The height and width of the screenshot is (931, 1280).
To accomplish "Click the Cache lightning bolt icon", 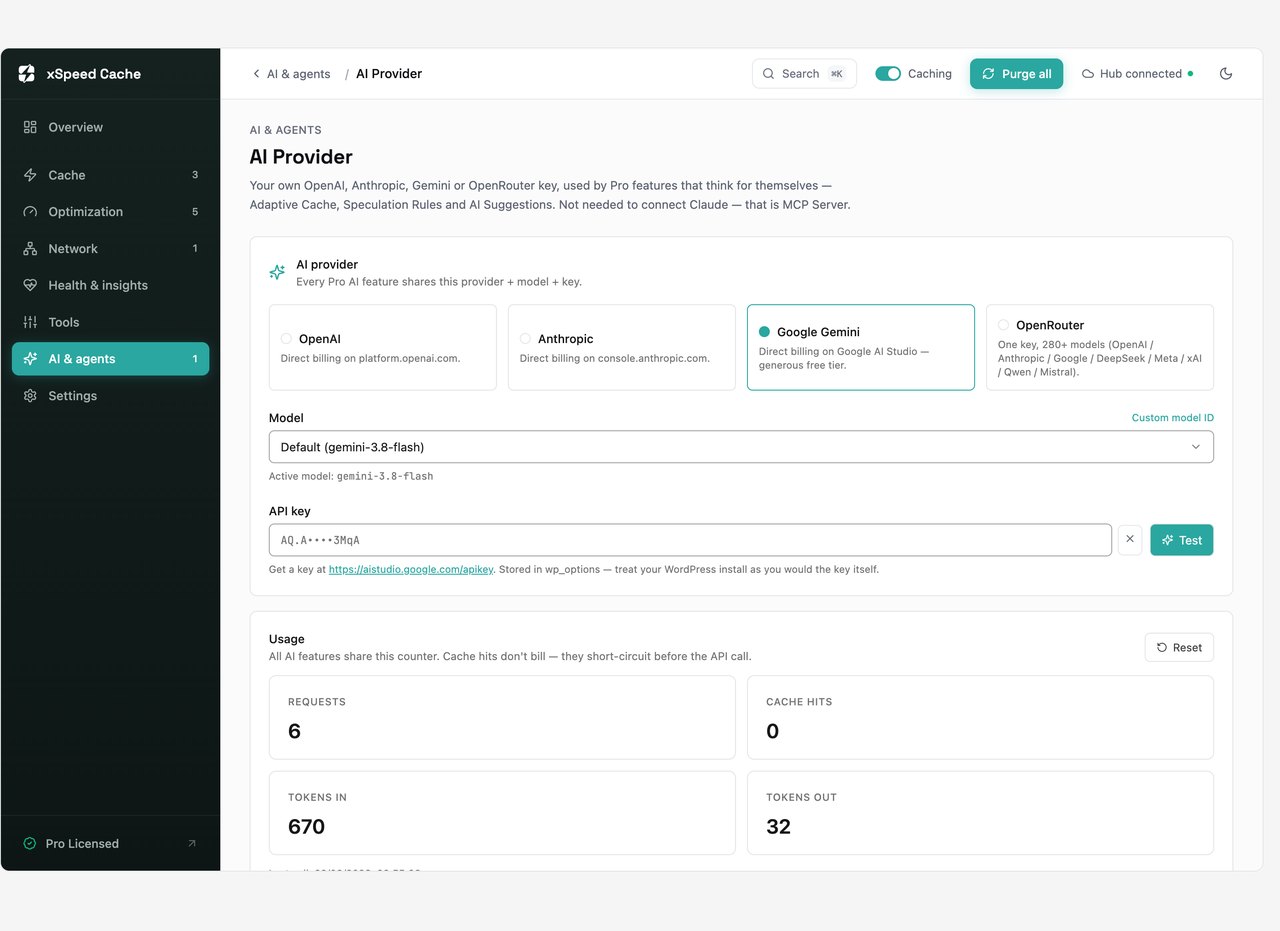I will (x=30, y=175).
